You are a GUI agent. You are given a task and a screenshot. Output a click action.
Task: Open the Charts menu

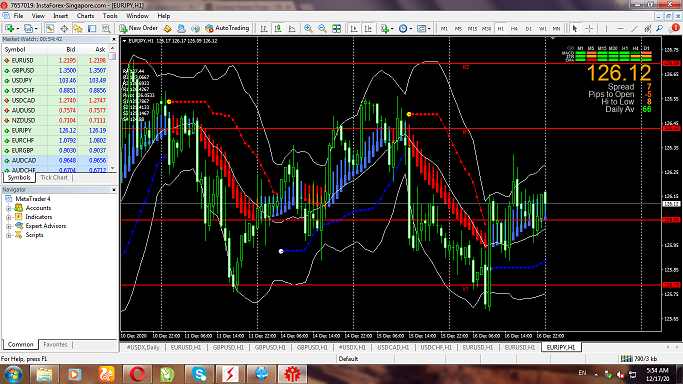tap(85, 16)
